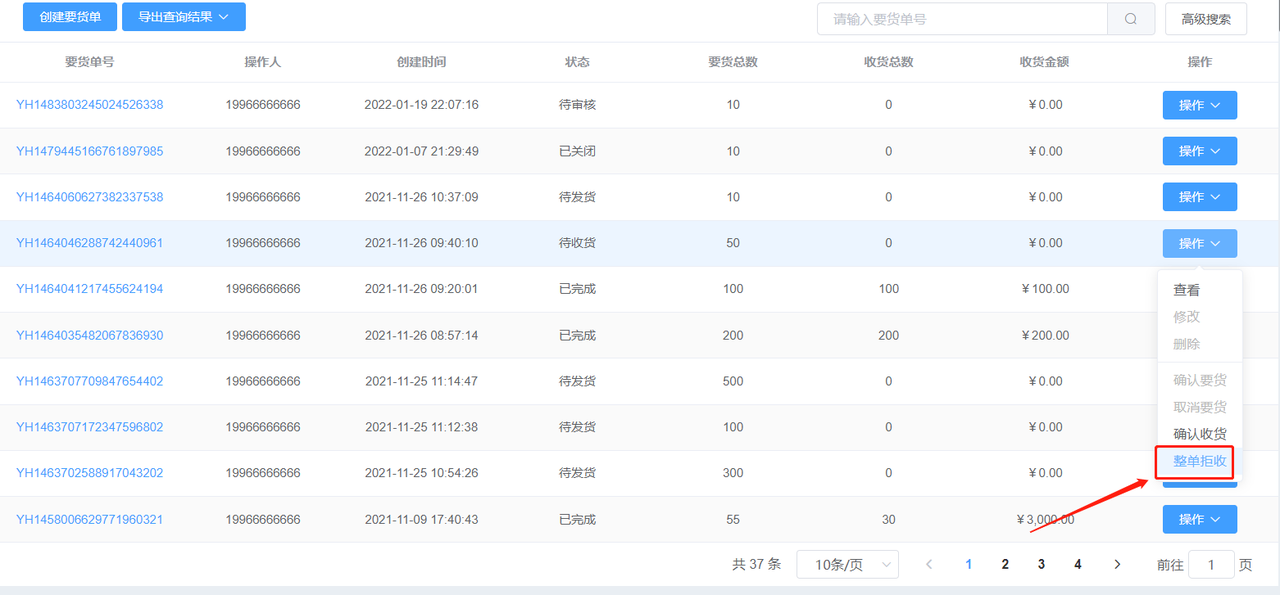Click the 300 quantity cell
The height and width of the screenshot is (595, 1280).
coord(733,473)
